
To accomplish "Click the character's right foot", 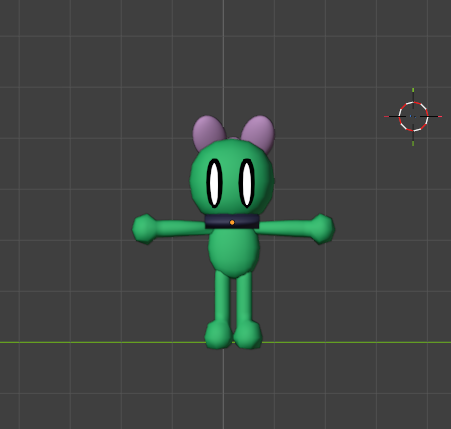I will point(247,335).
